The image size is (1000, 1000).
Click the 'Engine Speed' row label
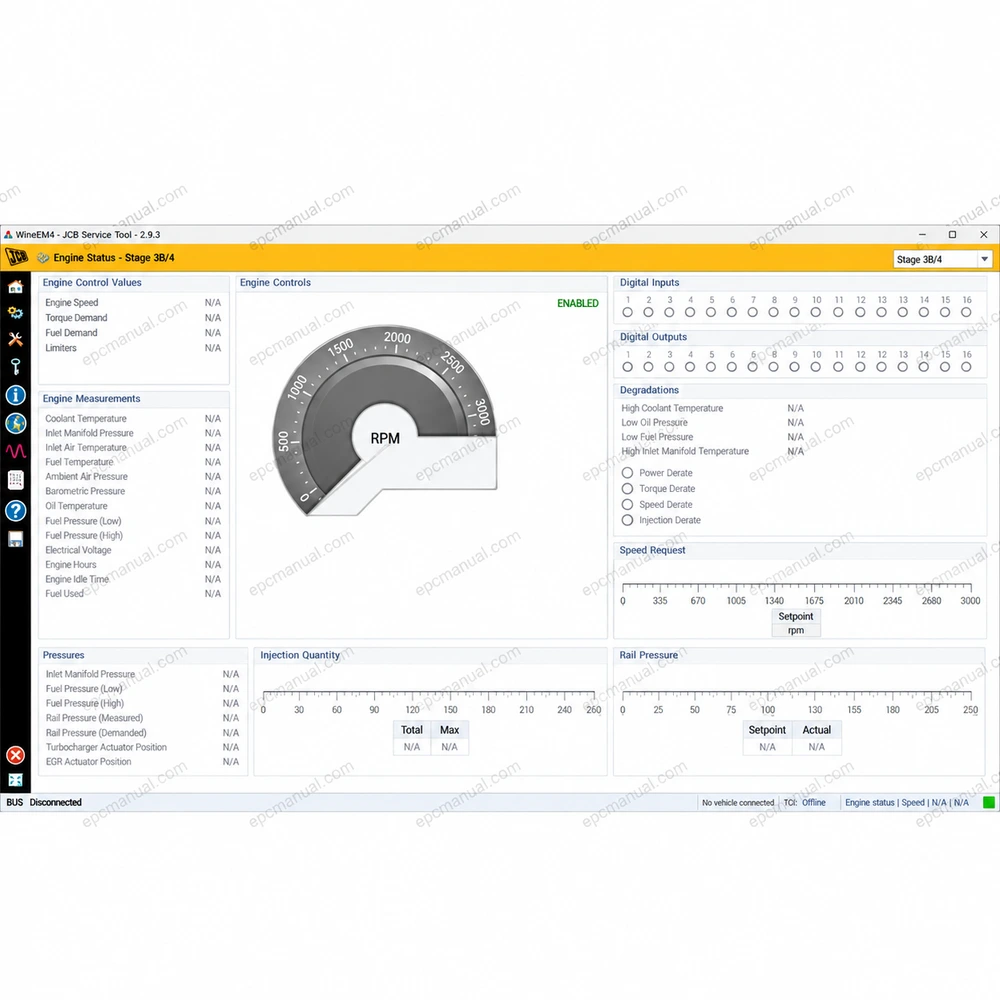(71, 302)
